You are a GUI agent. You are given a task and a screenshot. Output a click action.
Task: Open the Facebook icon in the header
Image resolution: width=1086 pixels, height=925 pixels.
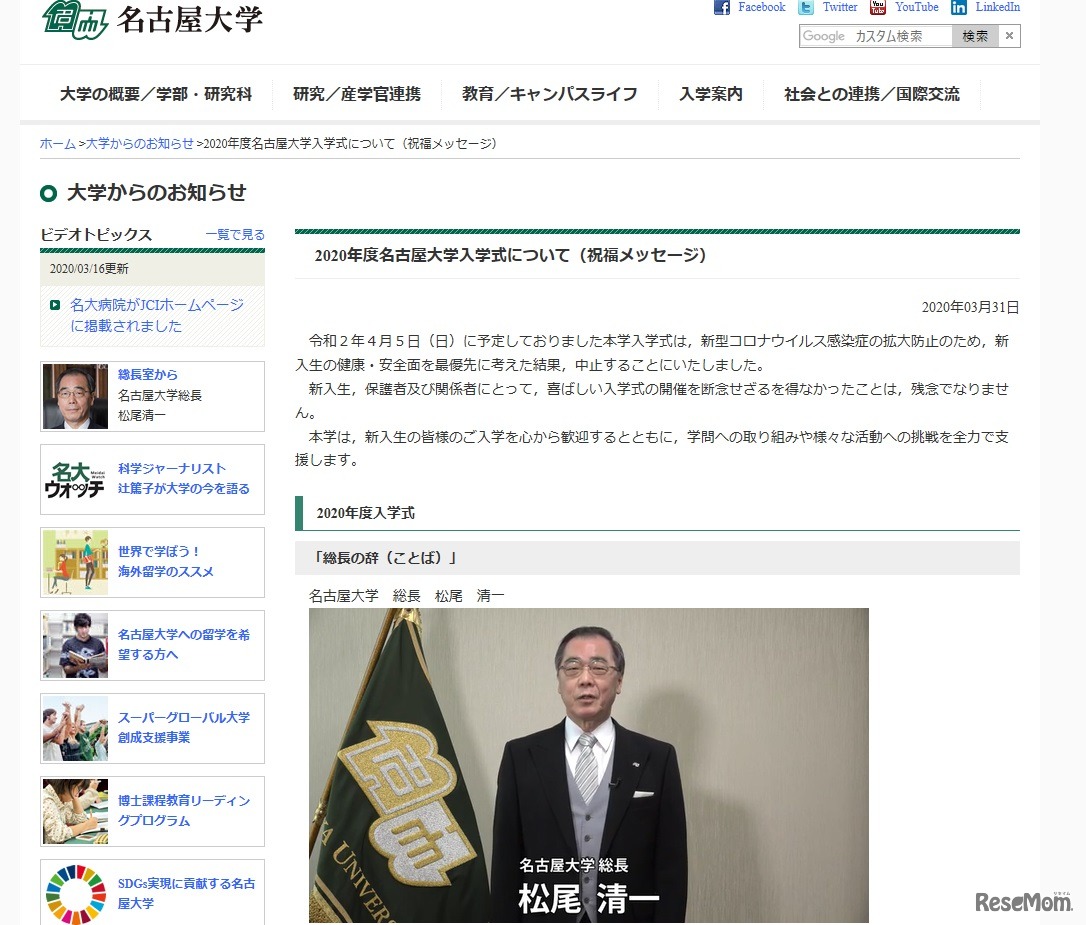[x=720, y=8]
